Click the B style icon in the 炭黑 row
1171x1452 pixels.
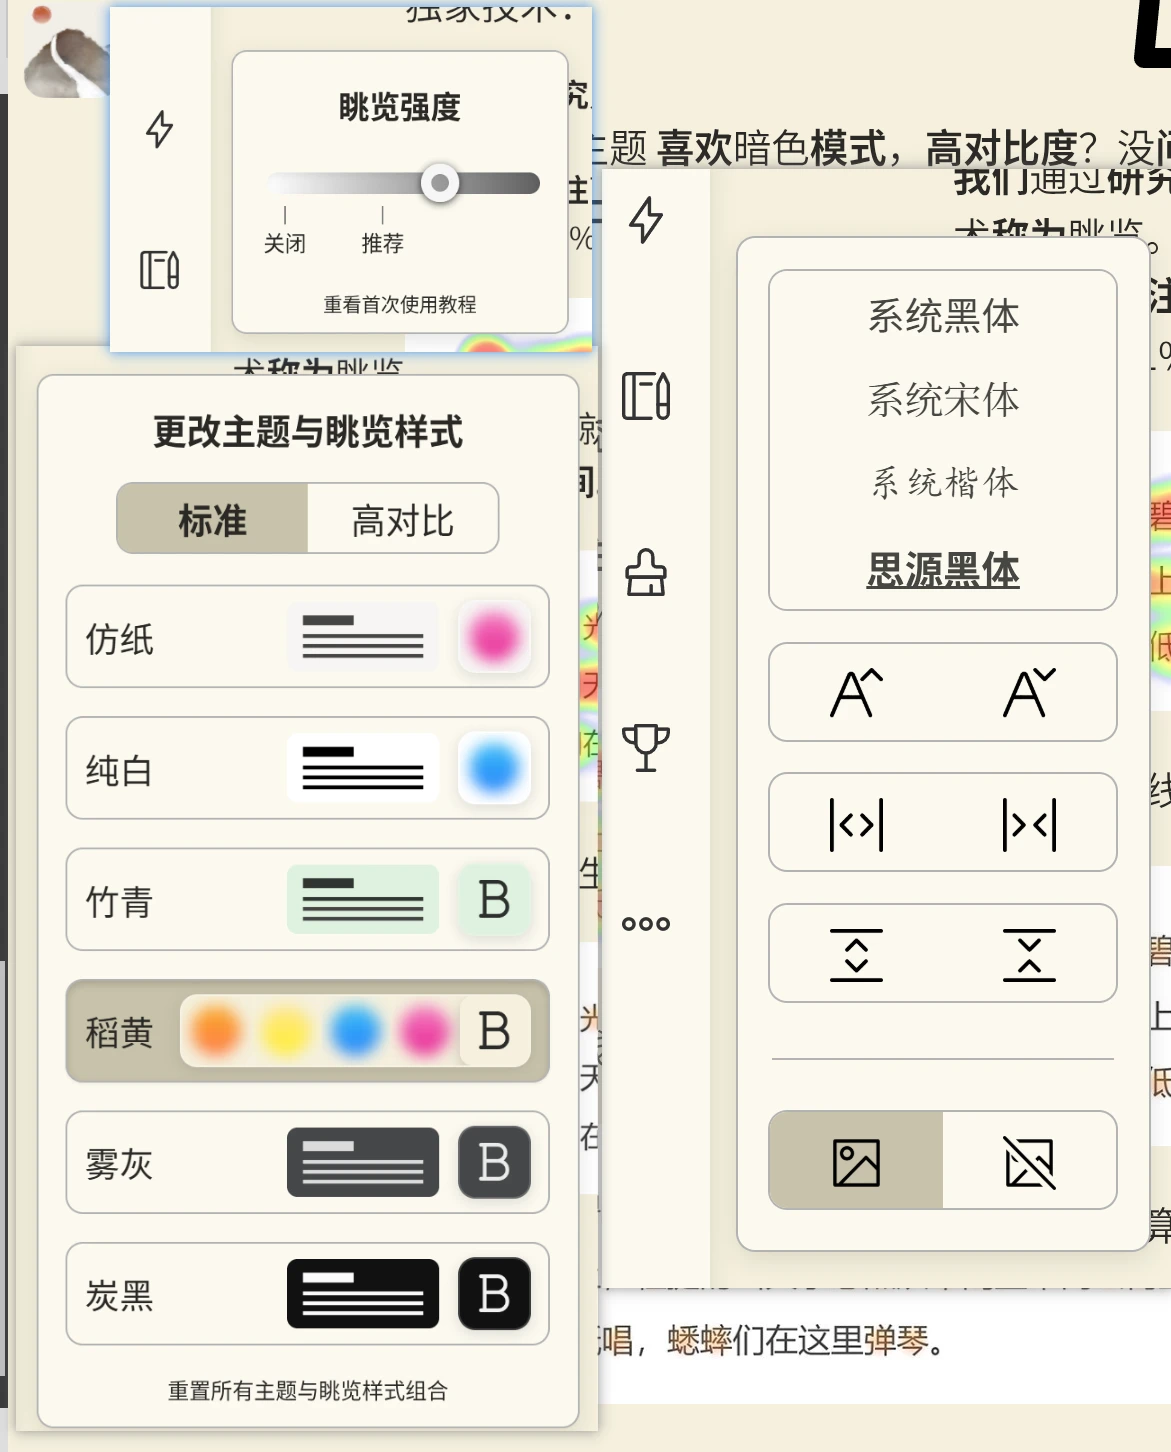(x=494, y=1294)
